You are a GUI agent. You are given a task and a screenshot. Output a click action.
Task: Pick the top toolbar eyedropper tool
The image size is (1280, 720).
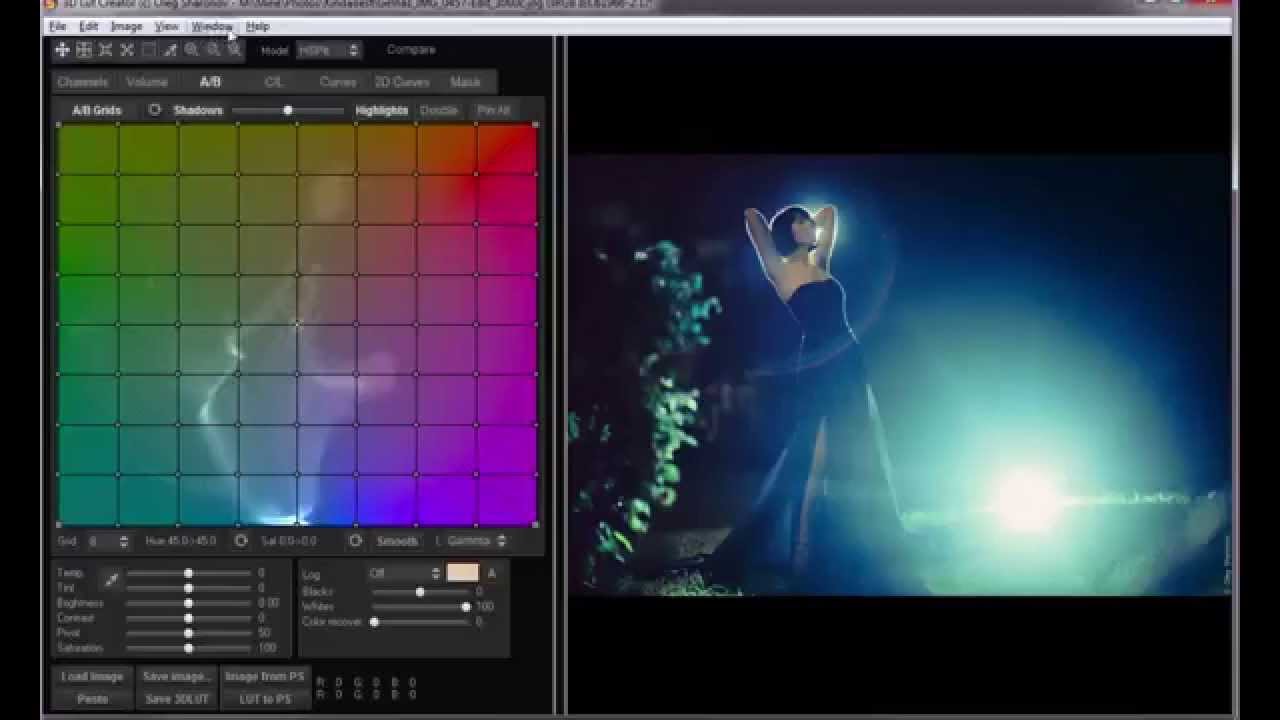pyautogui.click(x=170, y=50)
